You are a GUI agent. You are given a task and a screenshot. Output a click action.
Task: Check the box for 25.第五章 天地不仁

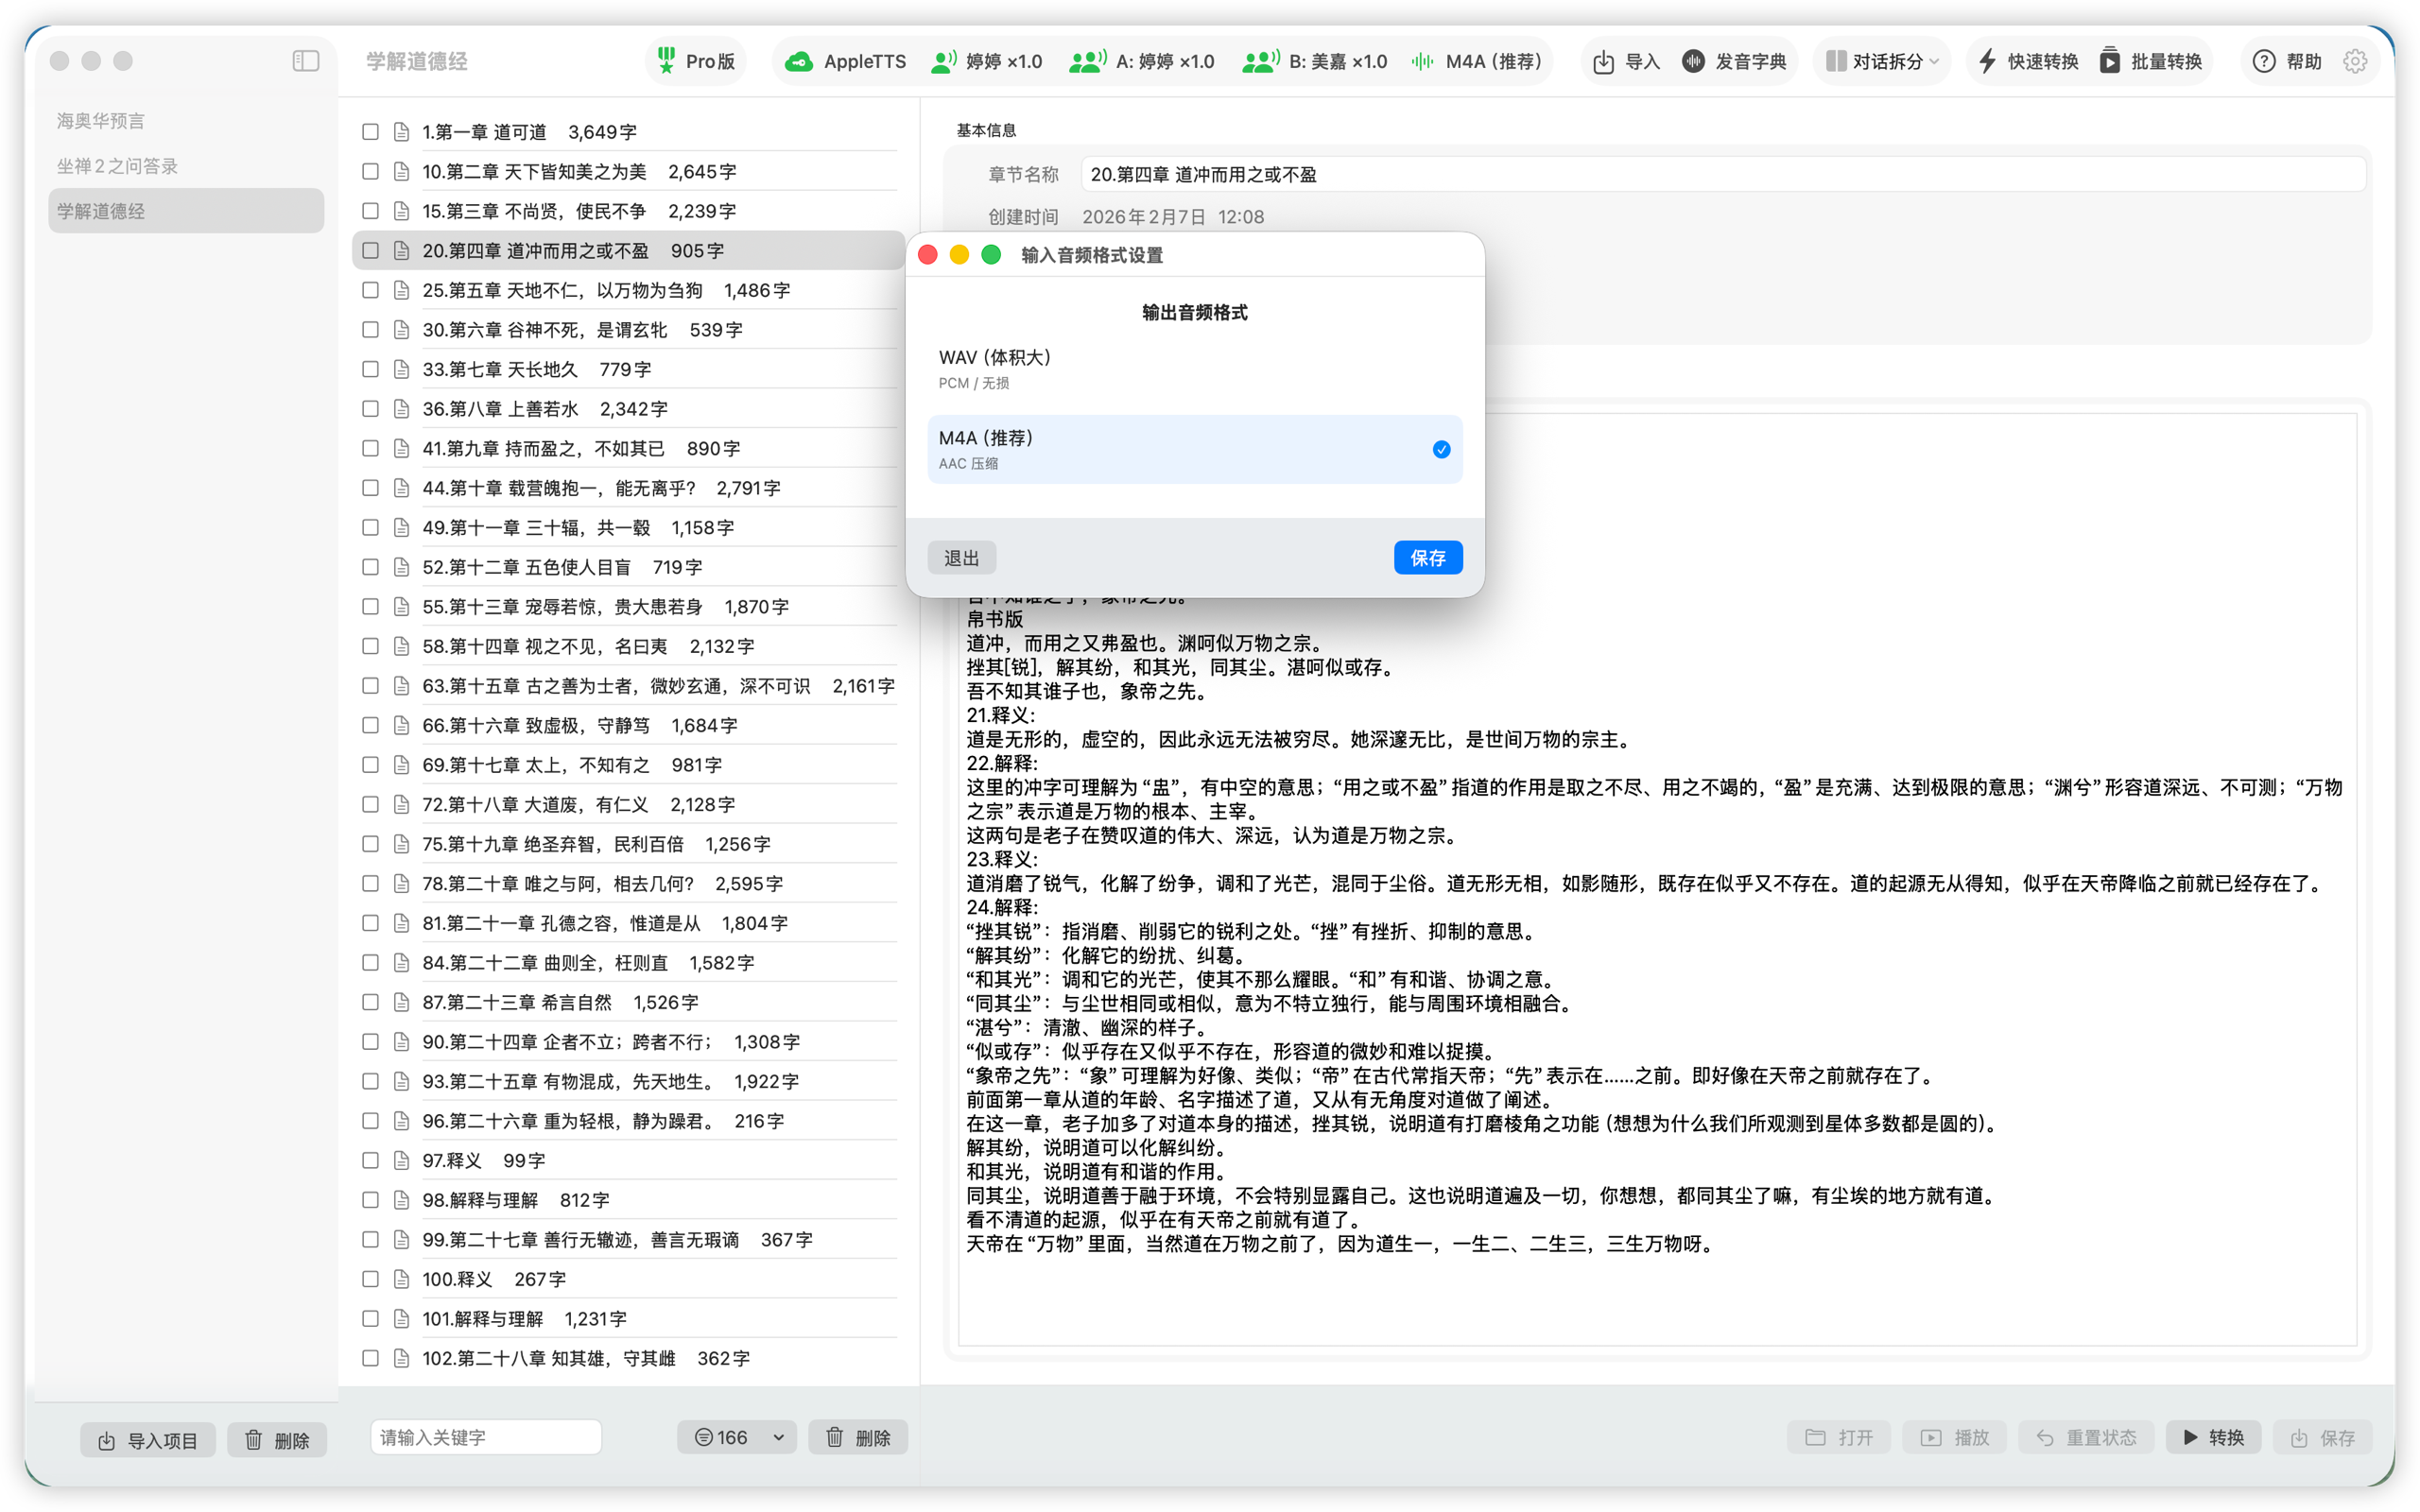tap(370, 290)
